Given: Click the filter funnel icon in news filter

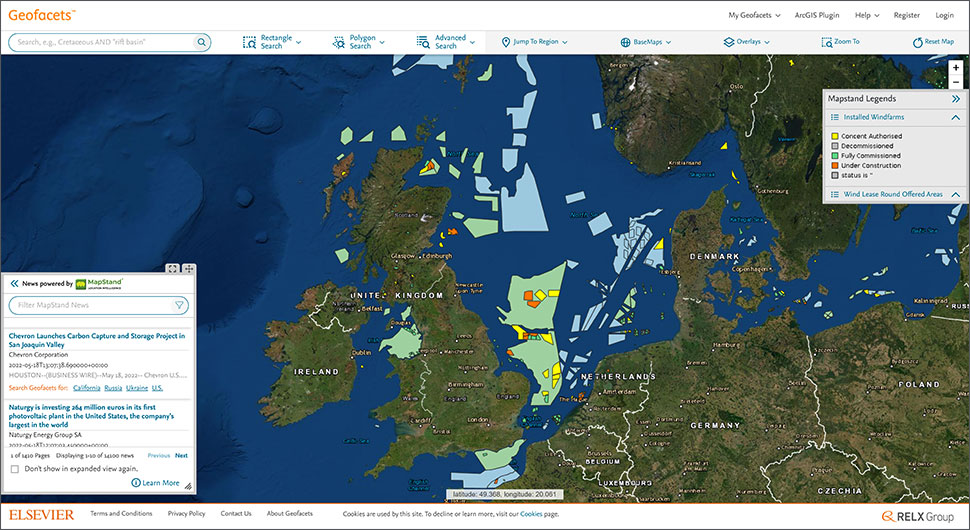Looking at the screenshot, I should tap(179, 305).
